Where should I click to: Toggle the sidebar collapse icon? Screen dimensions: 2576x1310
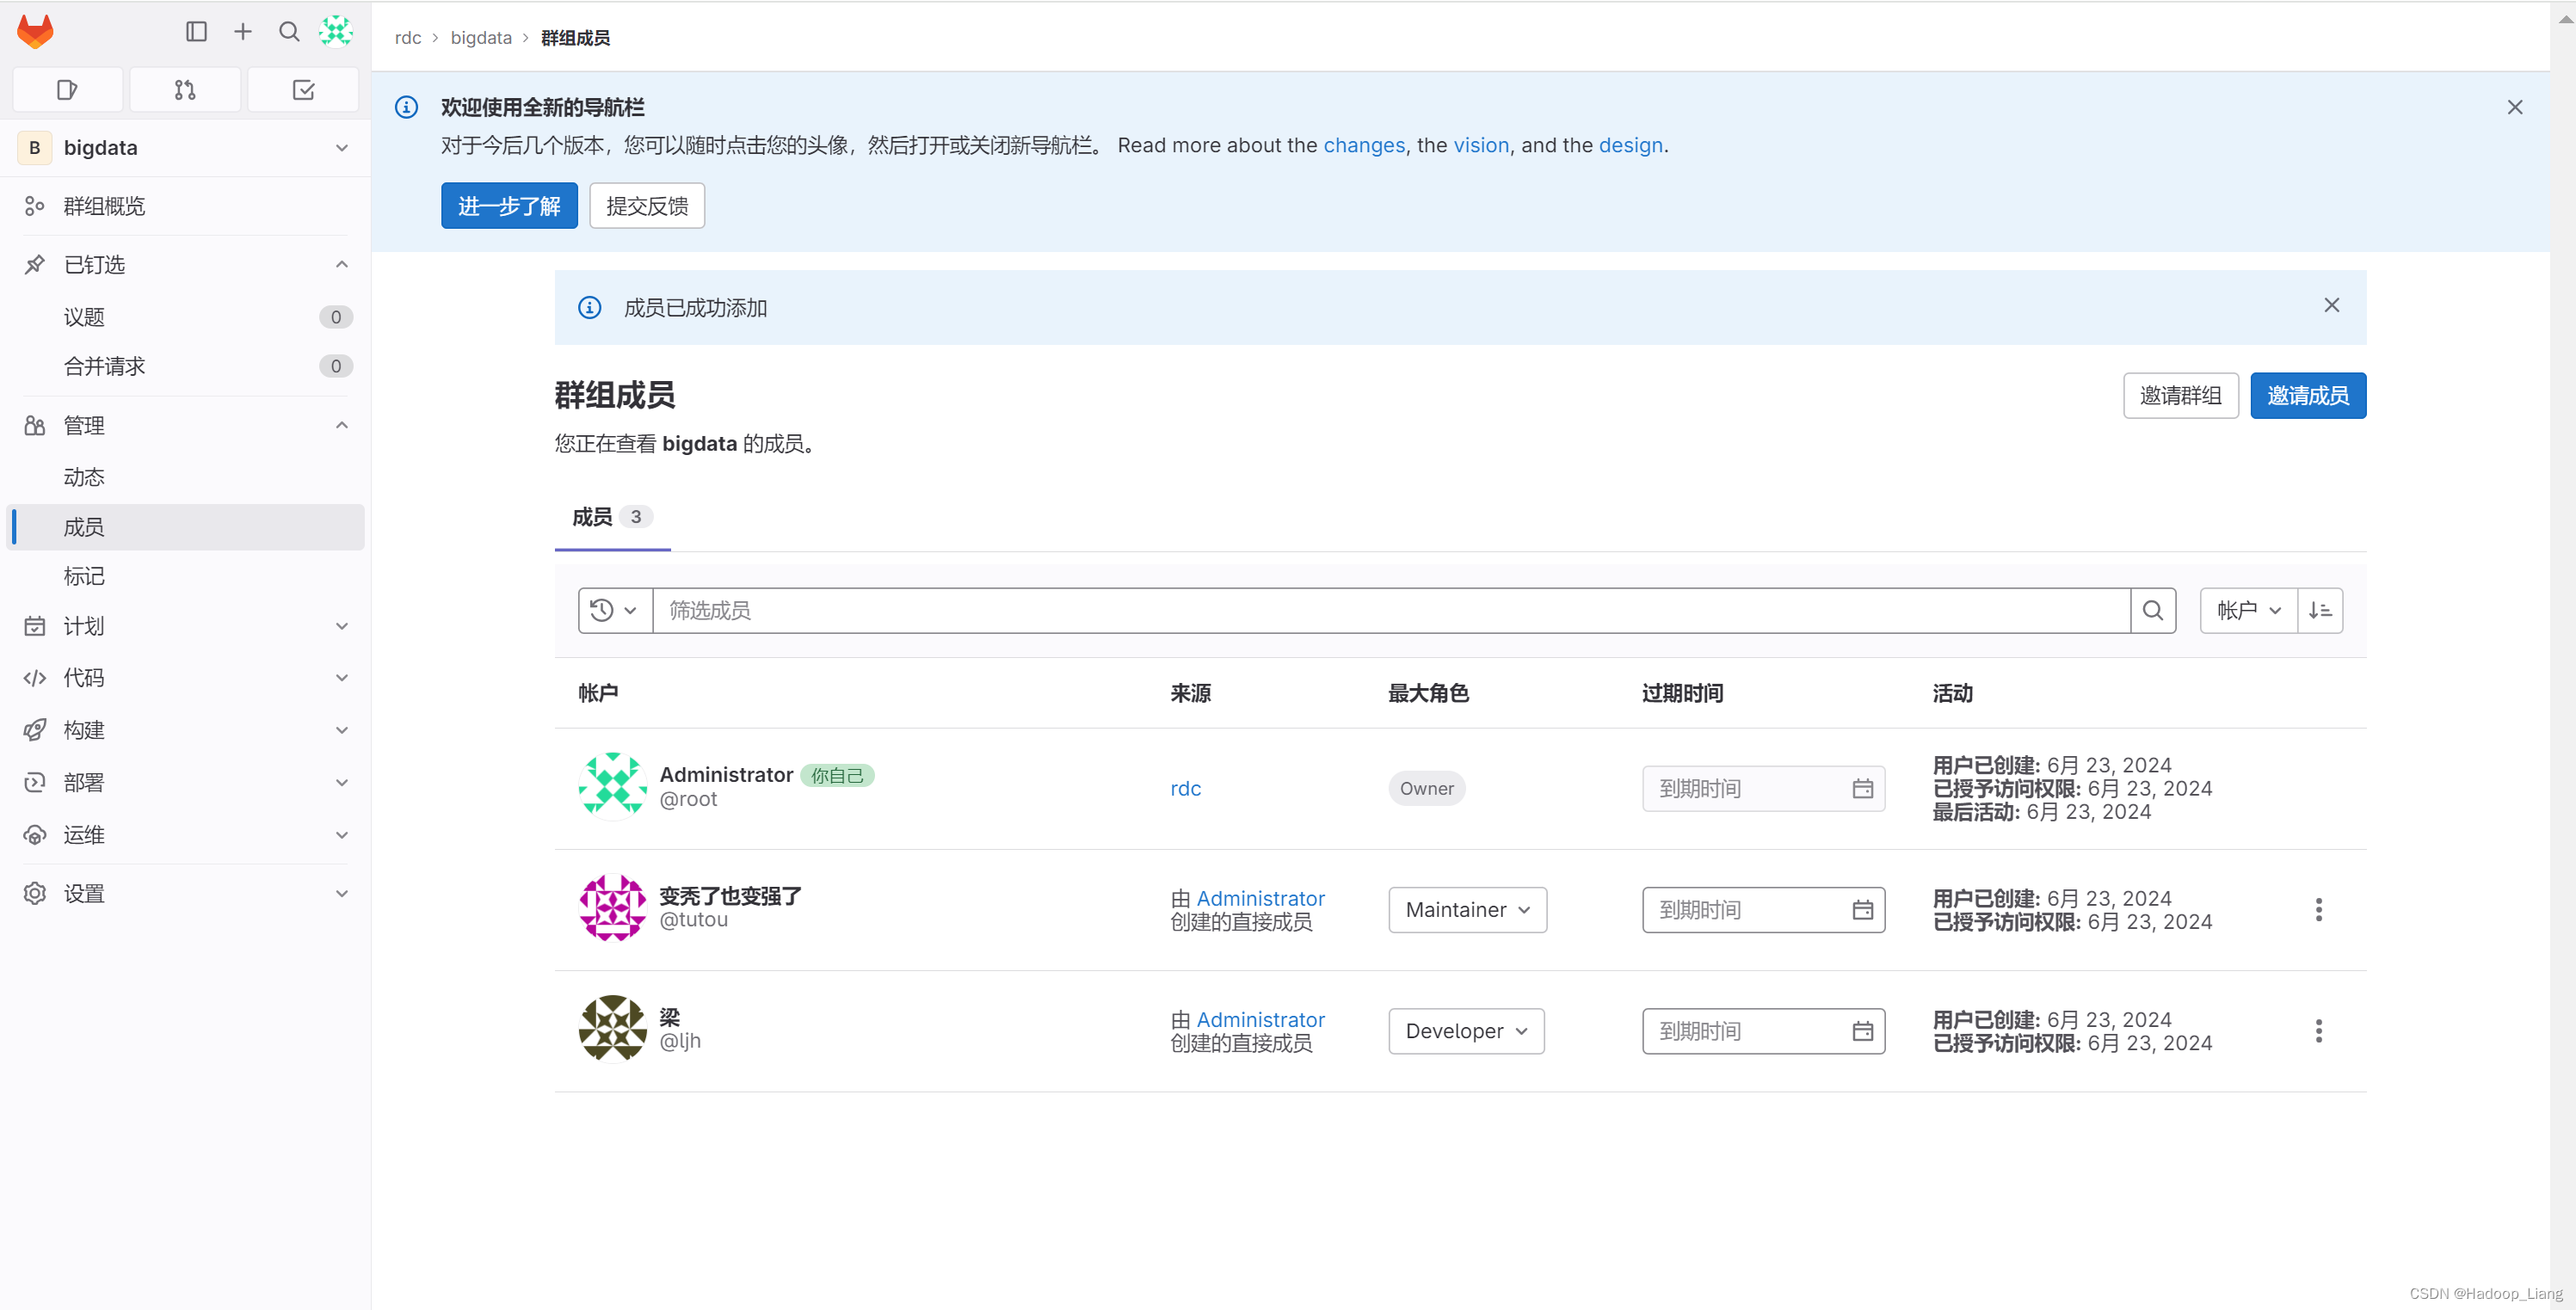(x=196, y=32)
